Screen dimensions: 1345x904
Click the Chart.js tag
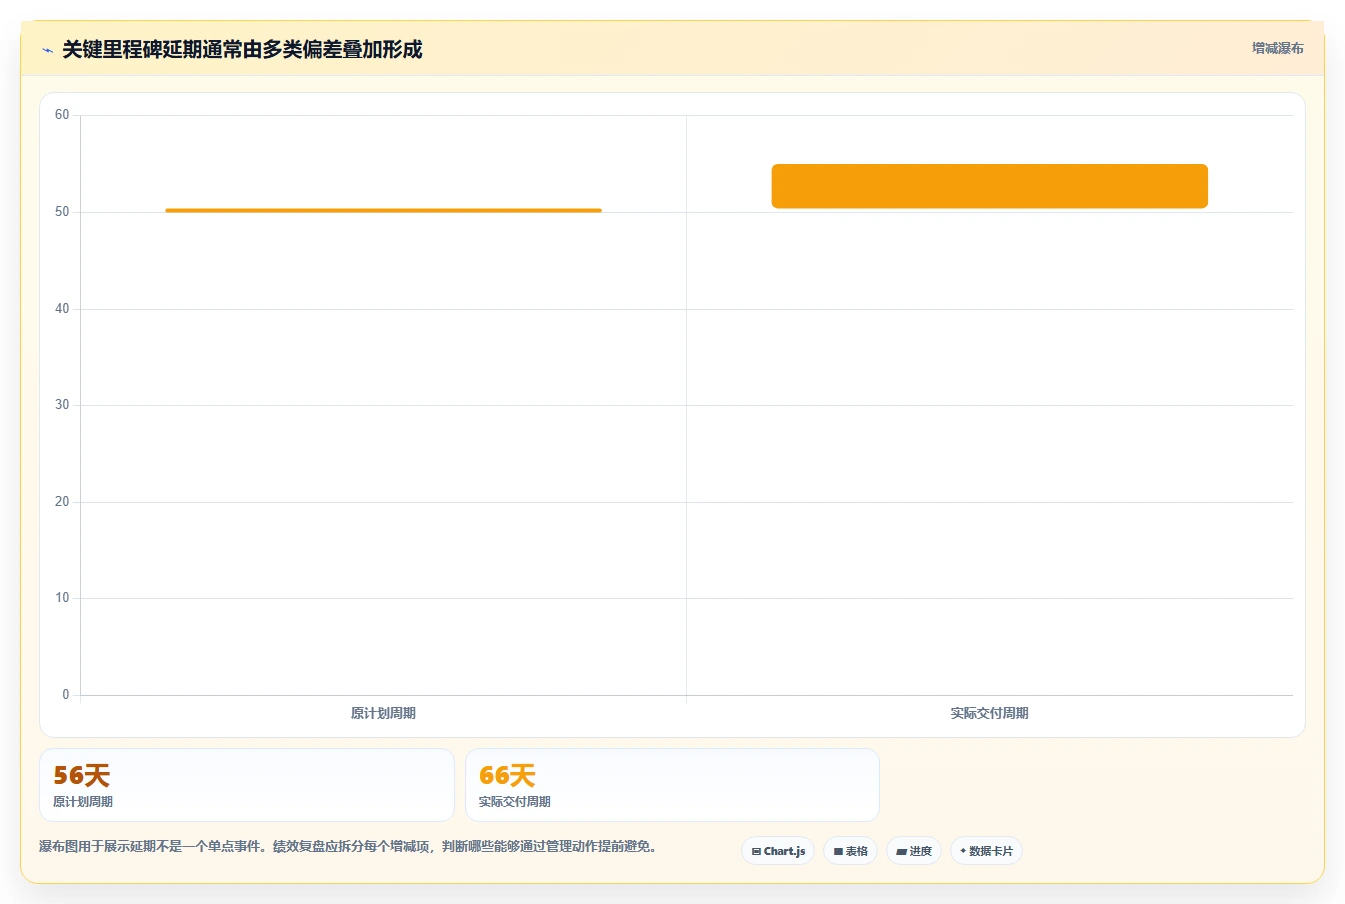[x=778, y=851]
